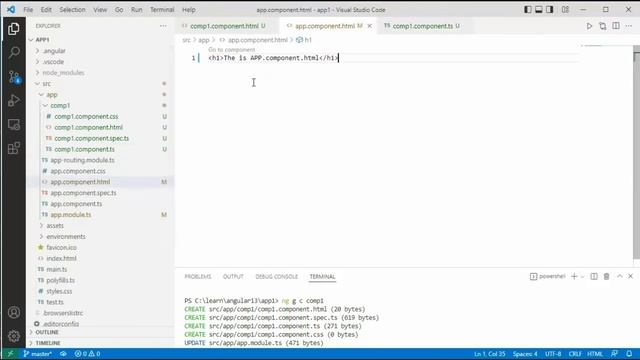Open Run and Debug view icon
The width and height of the screenshot is (640, 360).
click(13, 100)
